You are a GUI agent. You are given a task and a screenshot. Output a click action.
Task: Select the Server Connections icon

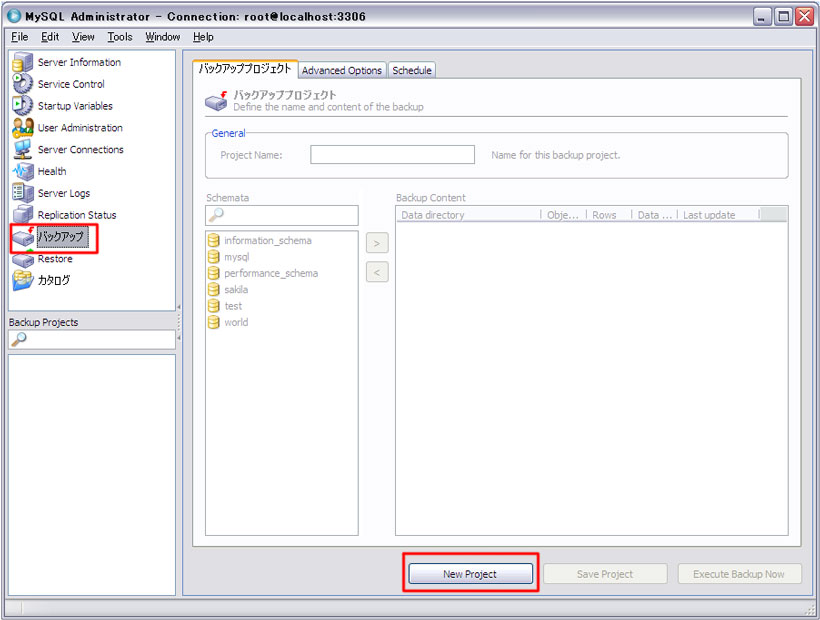coord(22,150)
